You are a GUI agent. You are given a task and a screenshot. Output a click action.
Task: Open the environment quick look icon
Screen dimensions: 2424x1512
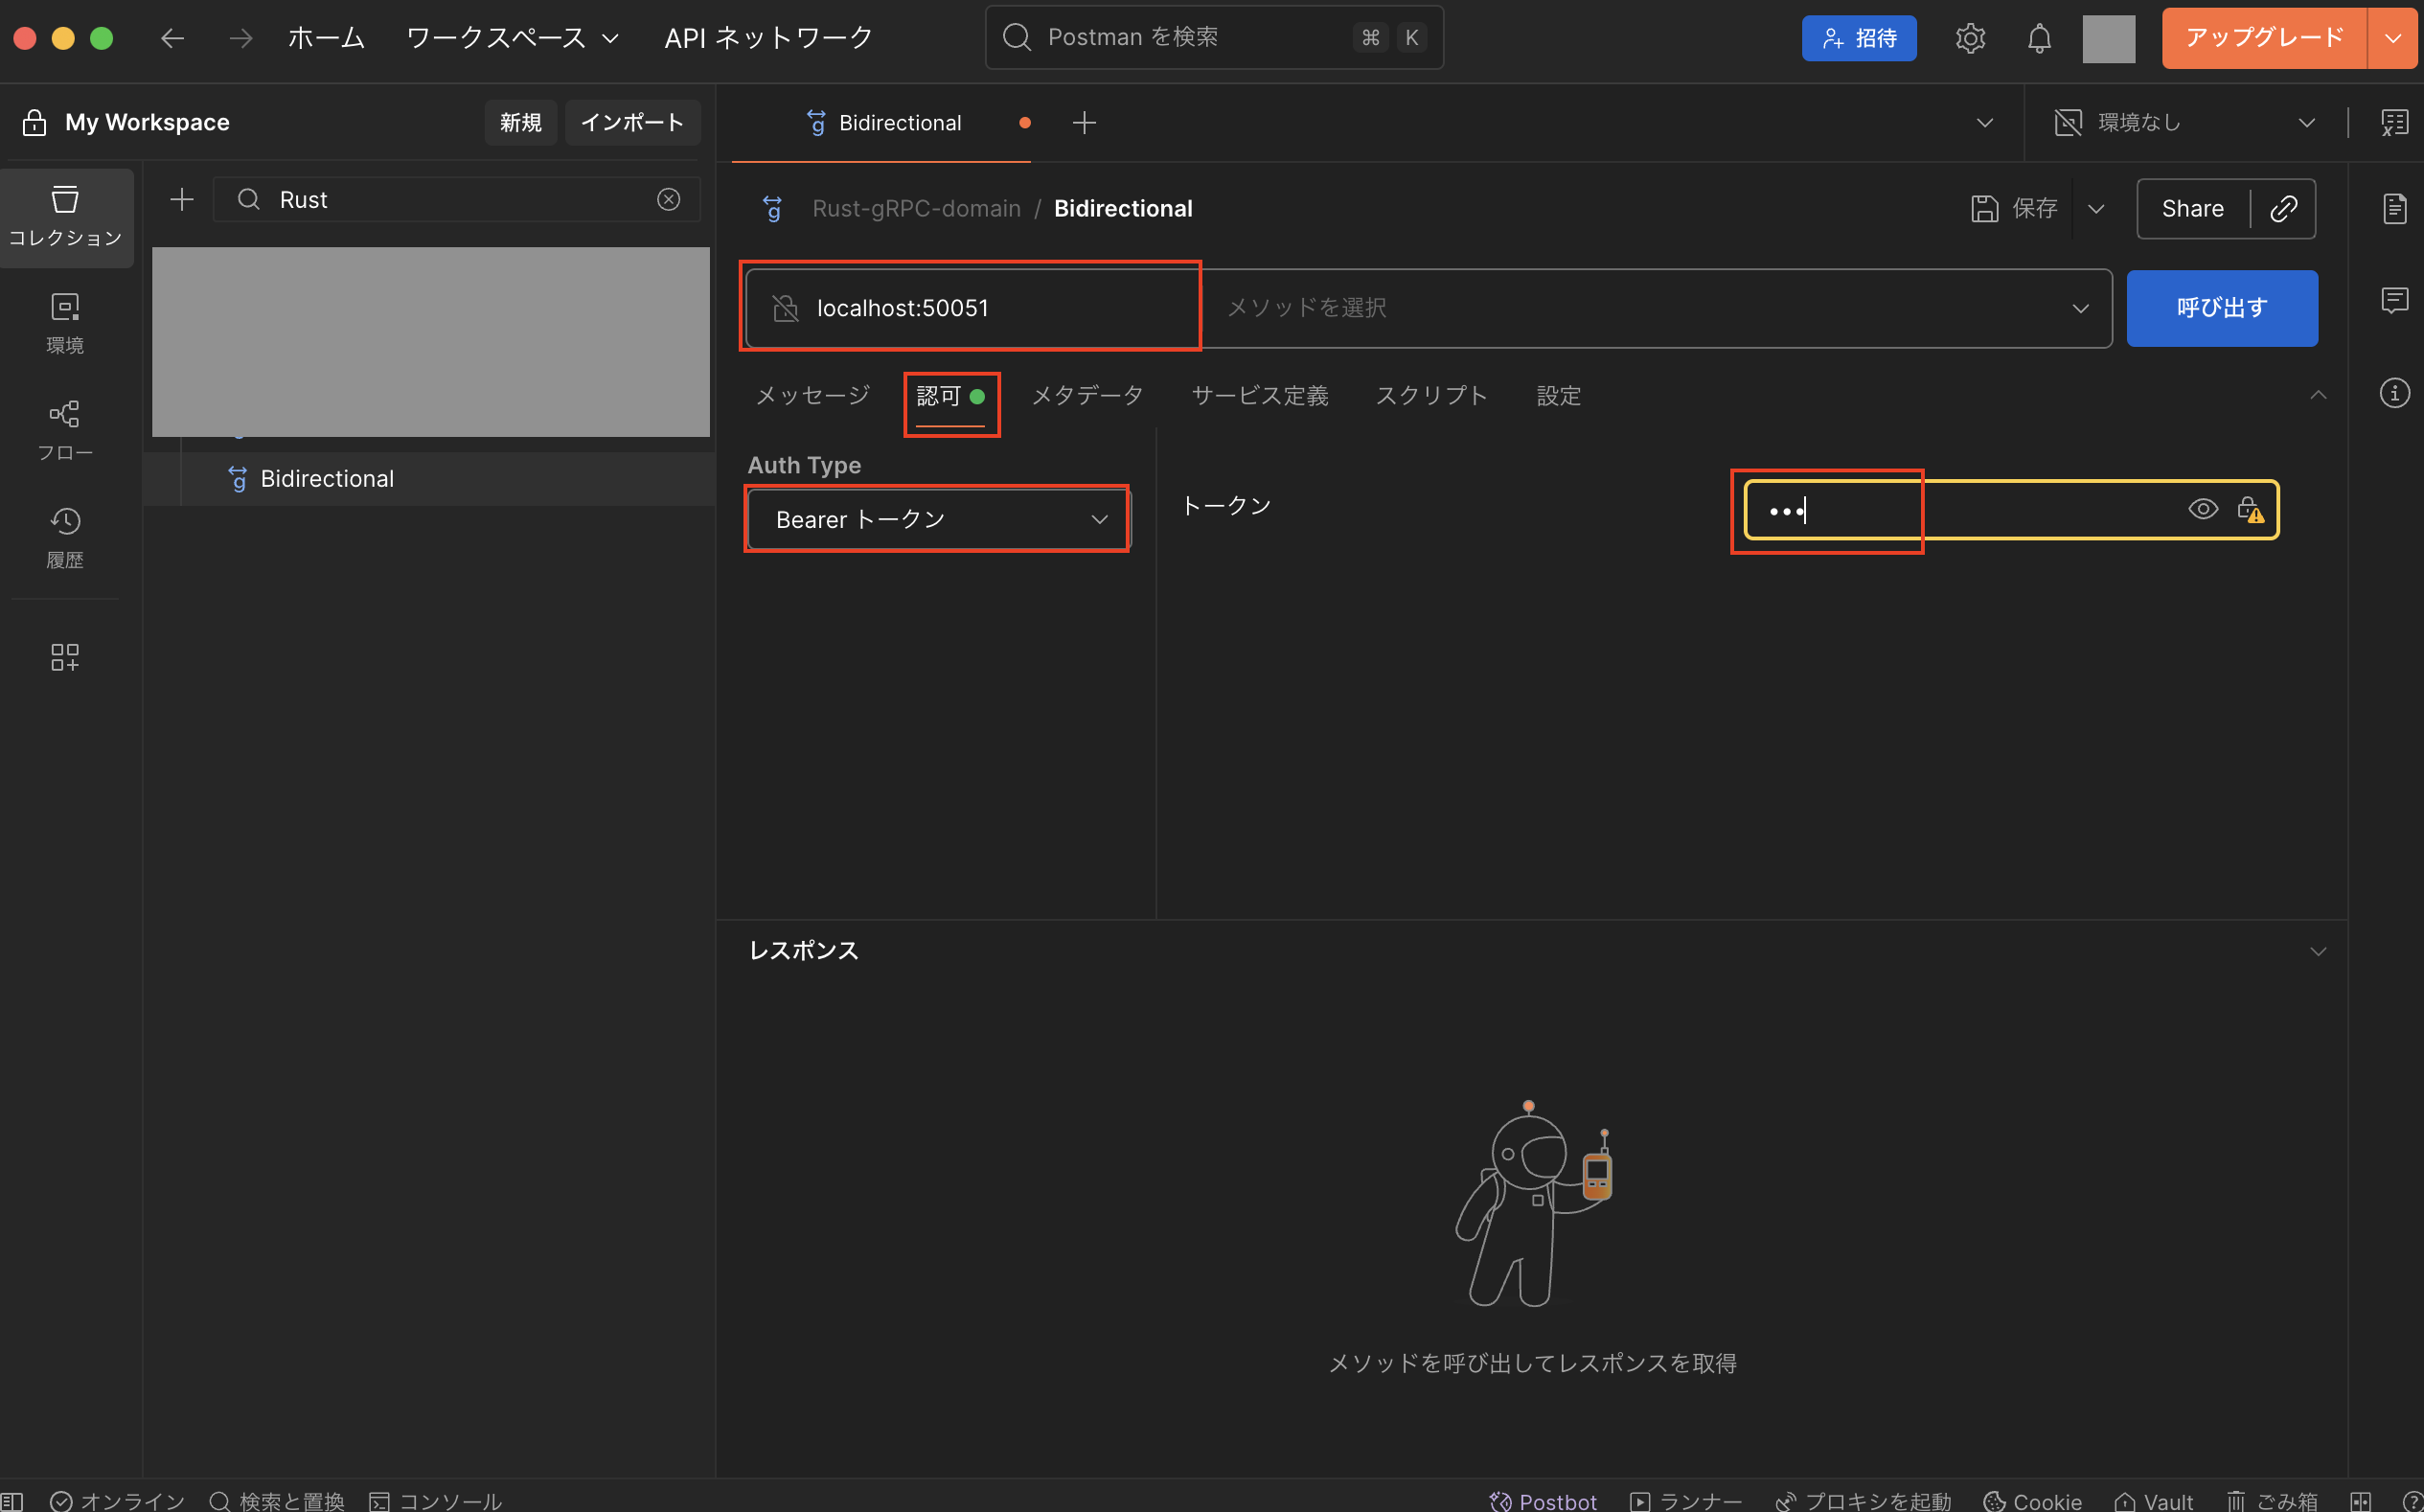click(x=2394, y=123)
